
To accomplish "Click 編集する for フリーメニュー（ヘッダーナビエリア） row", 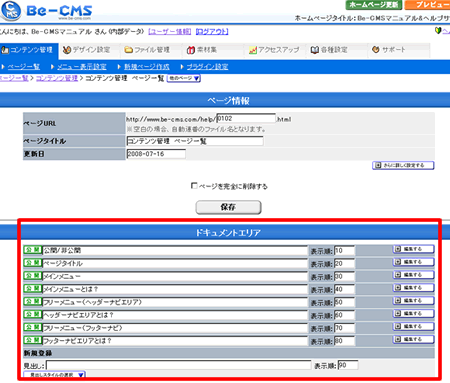I will tap(413, 301).
